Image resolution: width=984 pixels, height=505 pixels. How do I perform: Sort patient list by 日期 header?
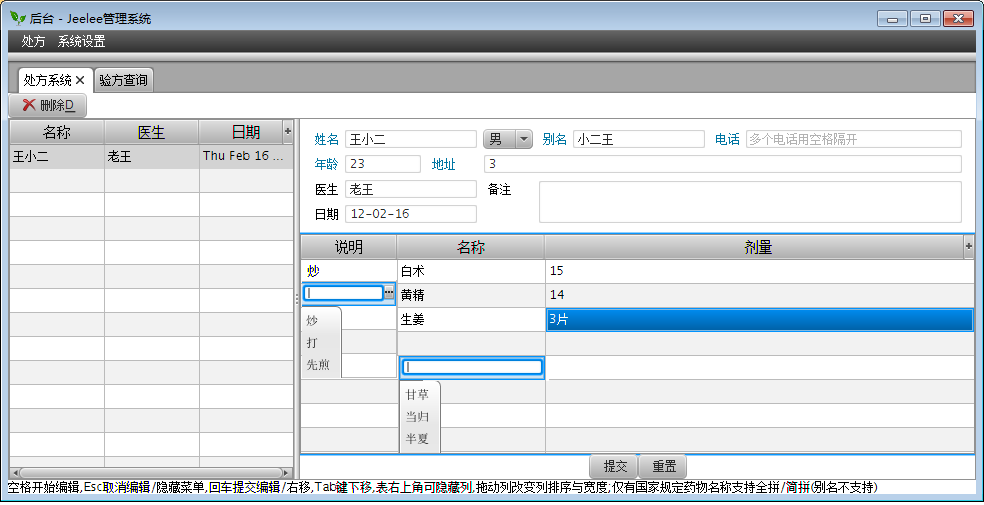pyautogui.click(x=241, y=132)
